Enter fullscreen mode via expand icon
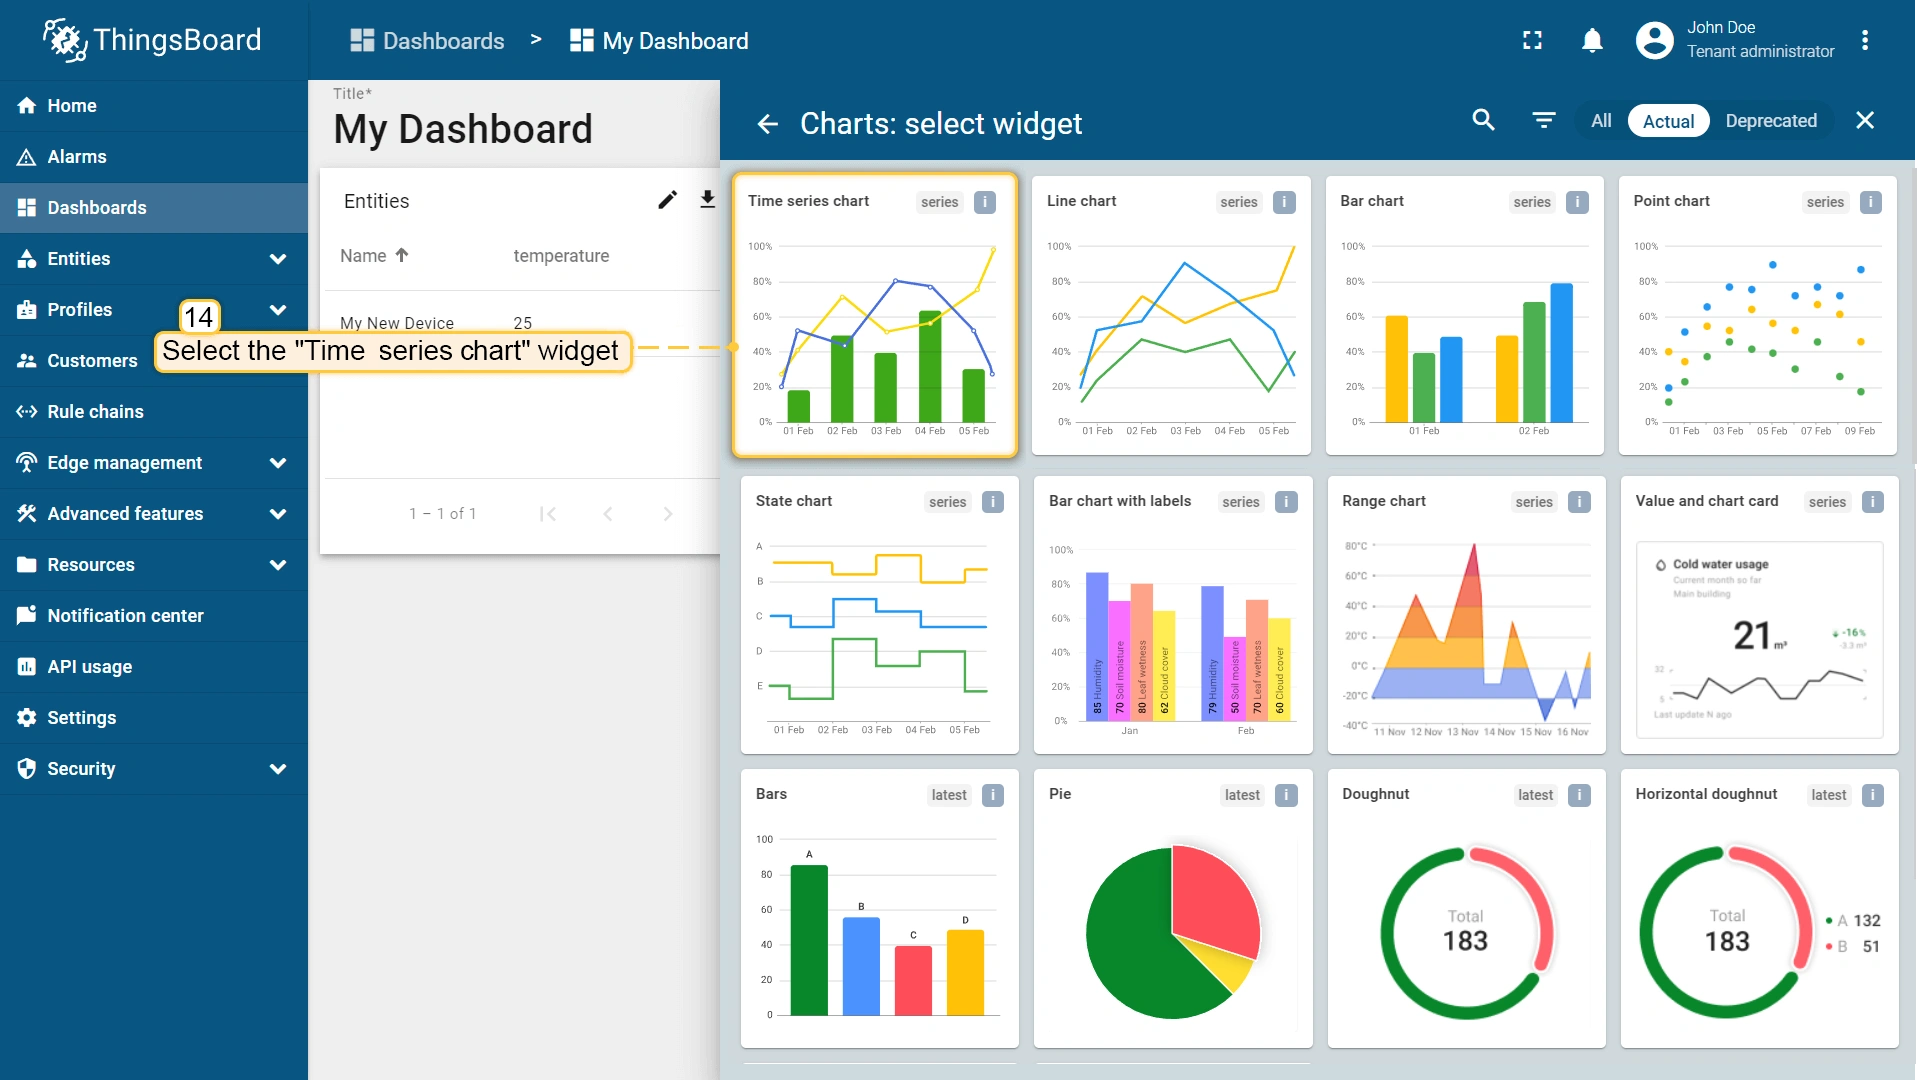This screenshot has width=1920, height=1080. click(1532, 41)
